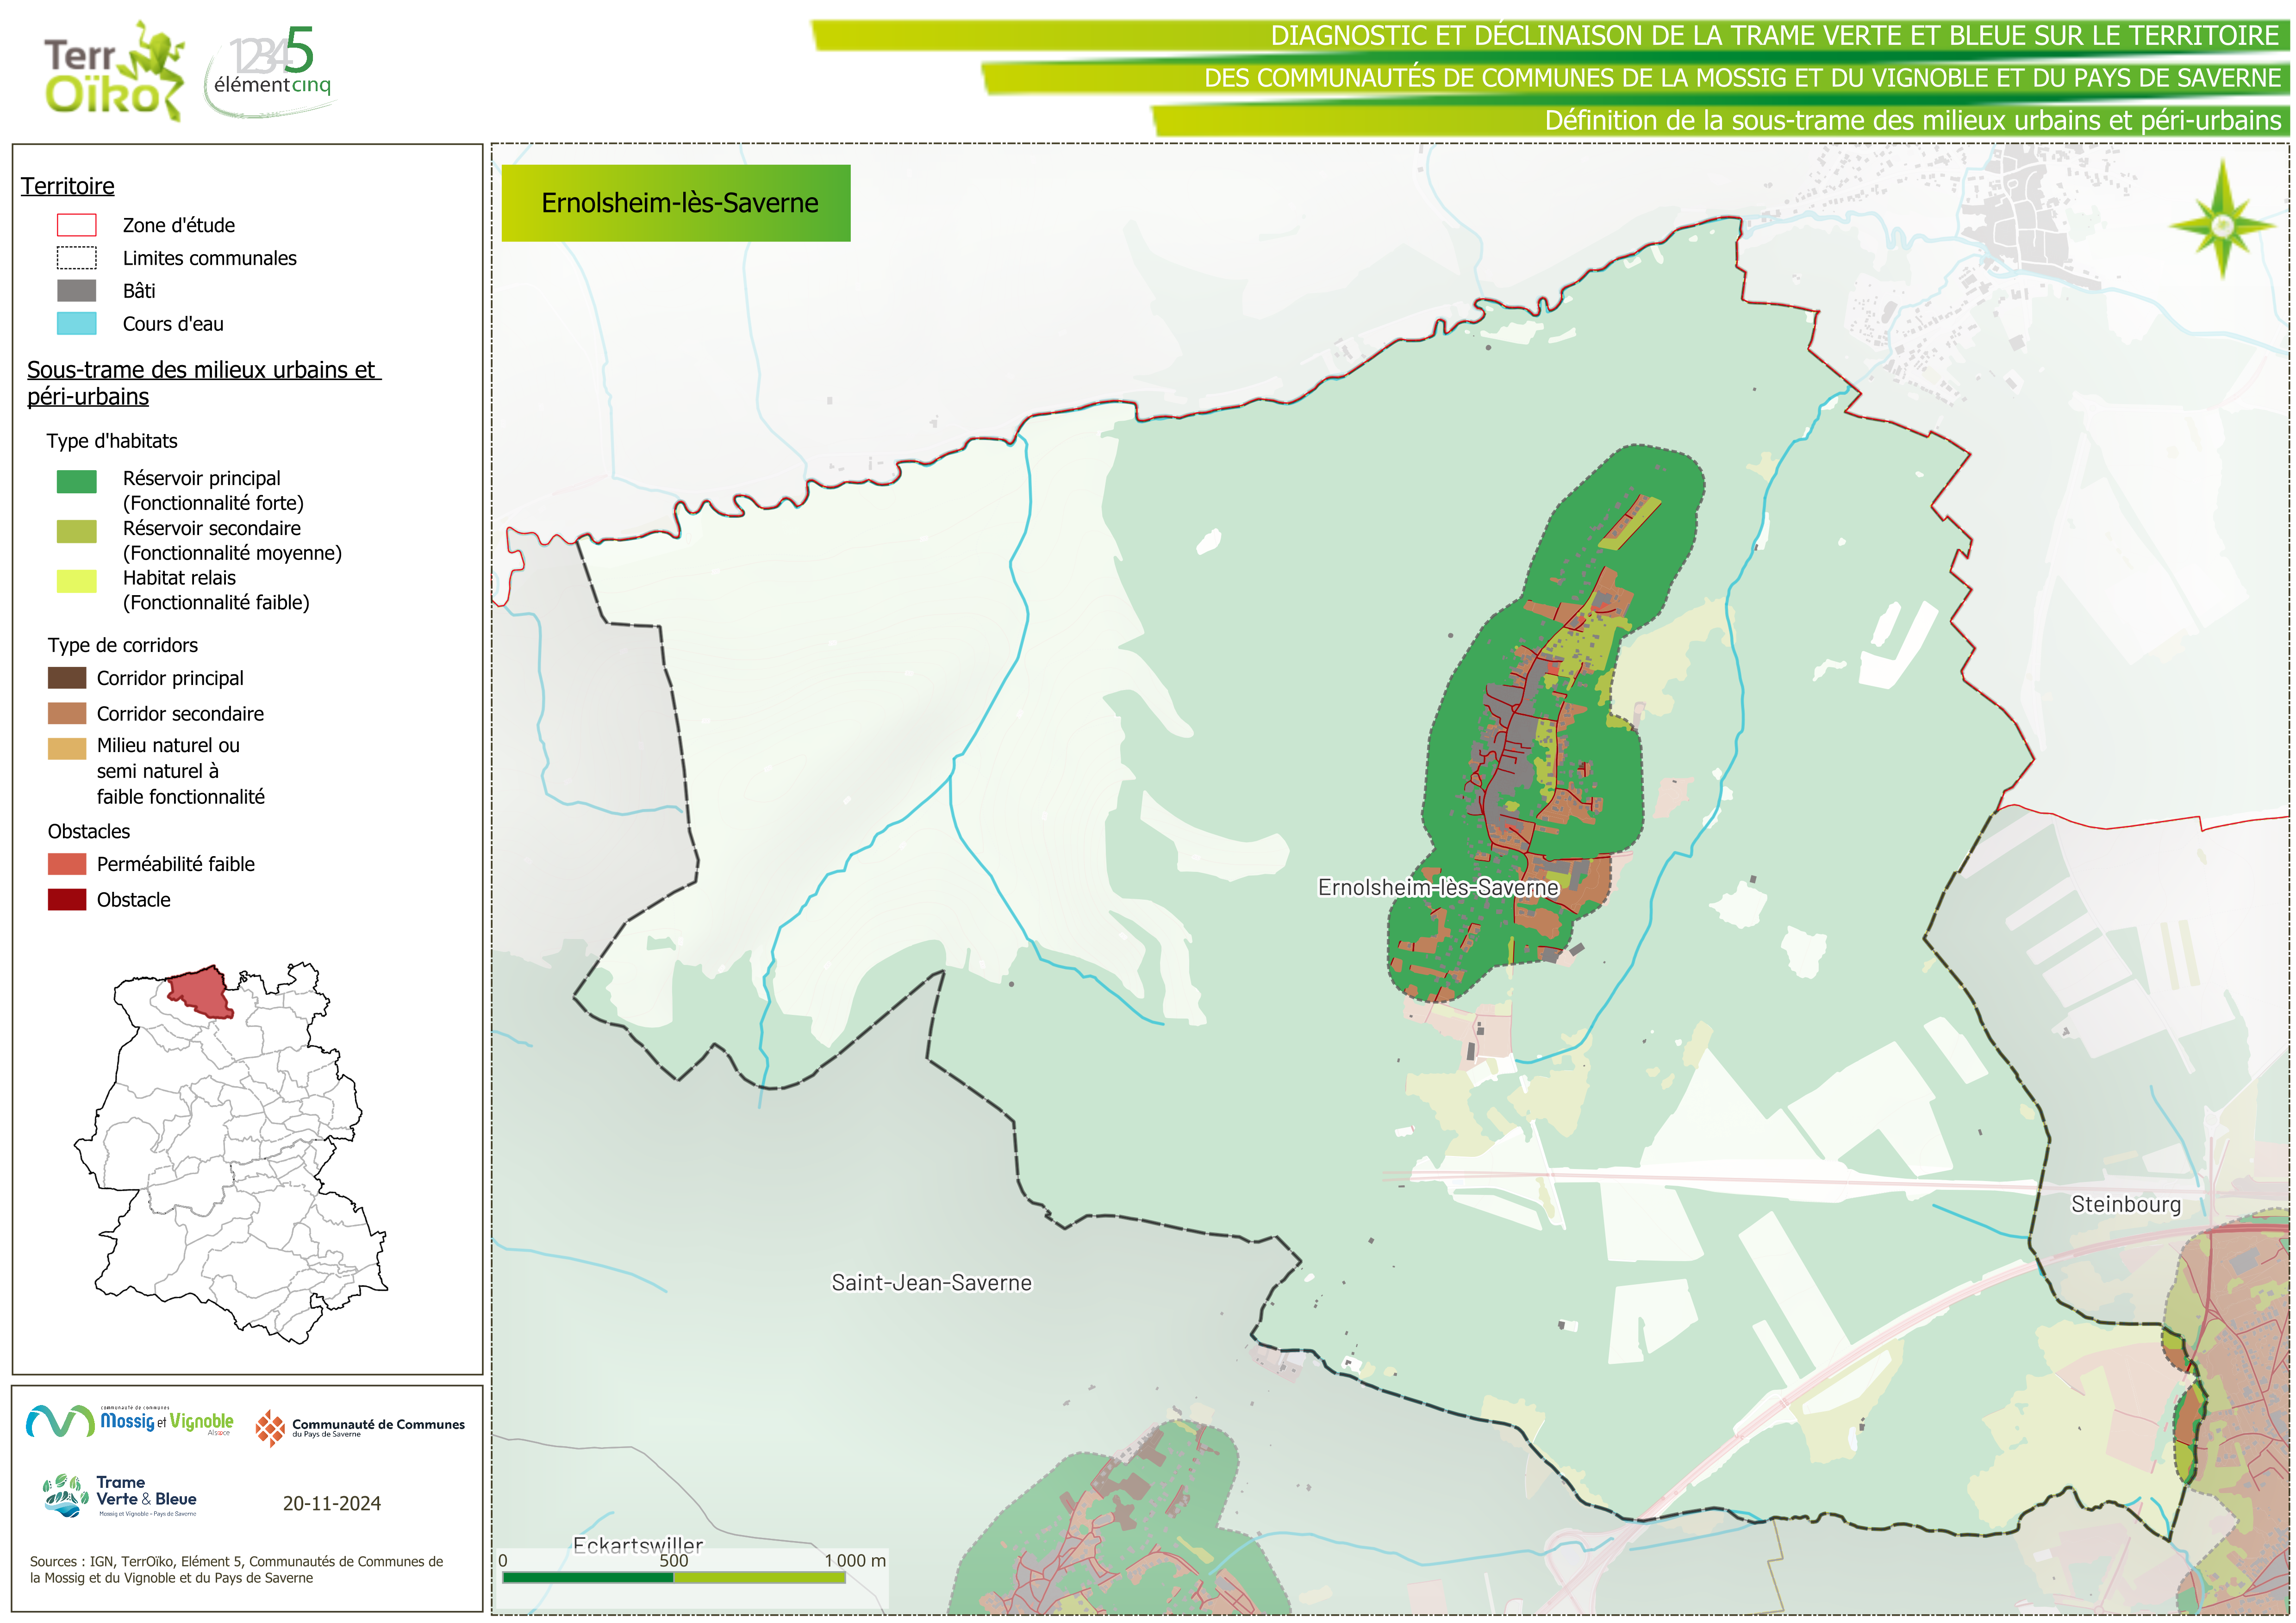Click the Ernolsheim-lès-Saverne green title box
This screenshot has height=1623, width=2296.
[x=676, y=203]
